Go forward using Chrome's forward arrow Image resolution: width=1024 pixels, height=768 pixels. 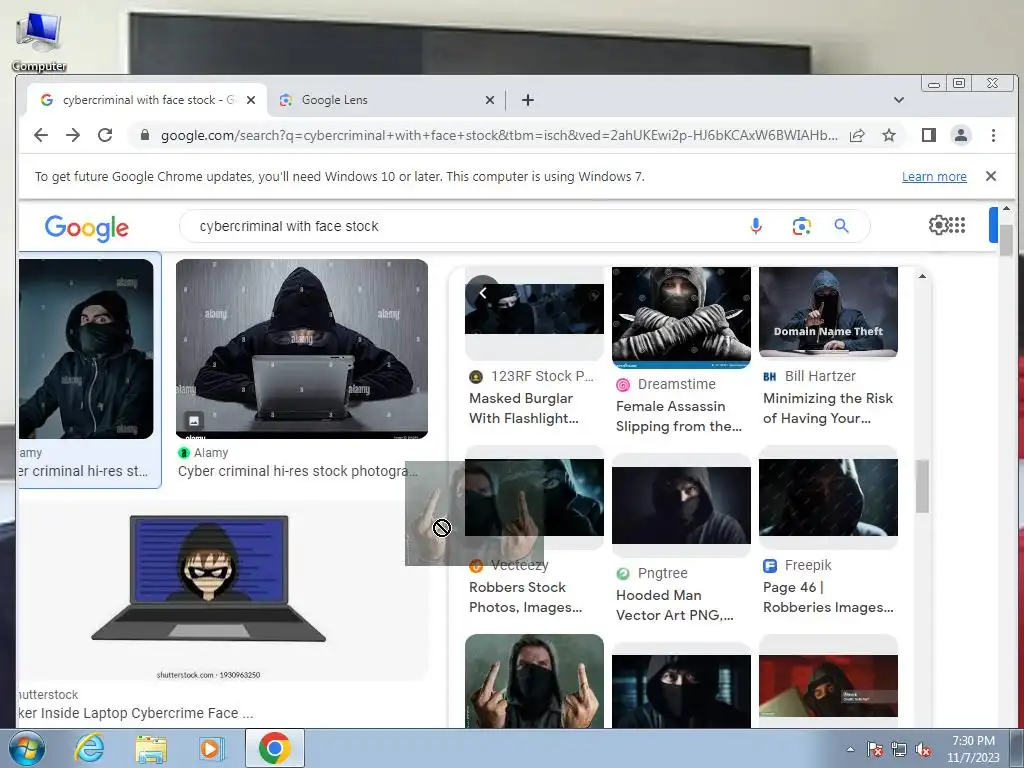(x=73, y=135)
